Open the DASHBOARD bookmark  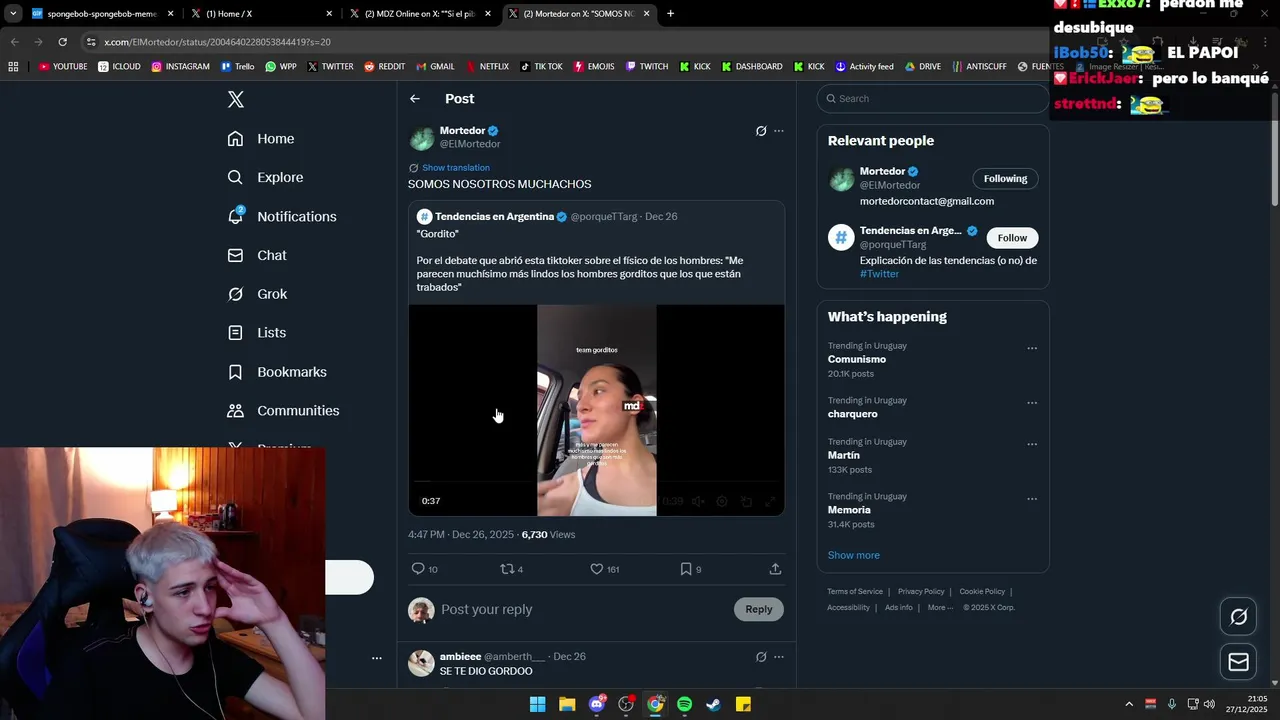tap(751, 67)
